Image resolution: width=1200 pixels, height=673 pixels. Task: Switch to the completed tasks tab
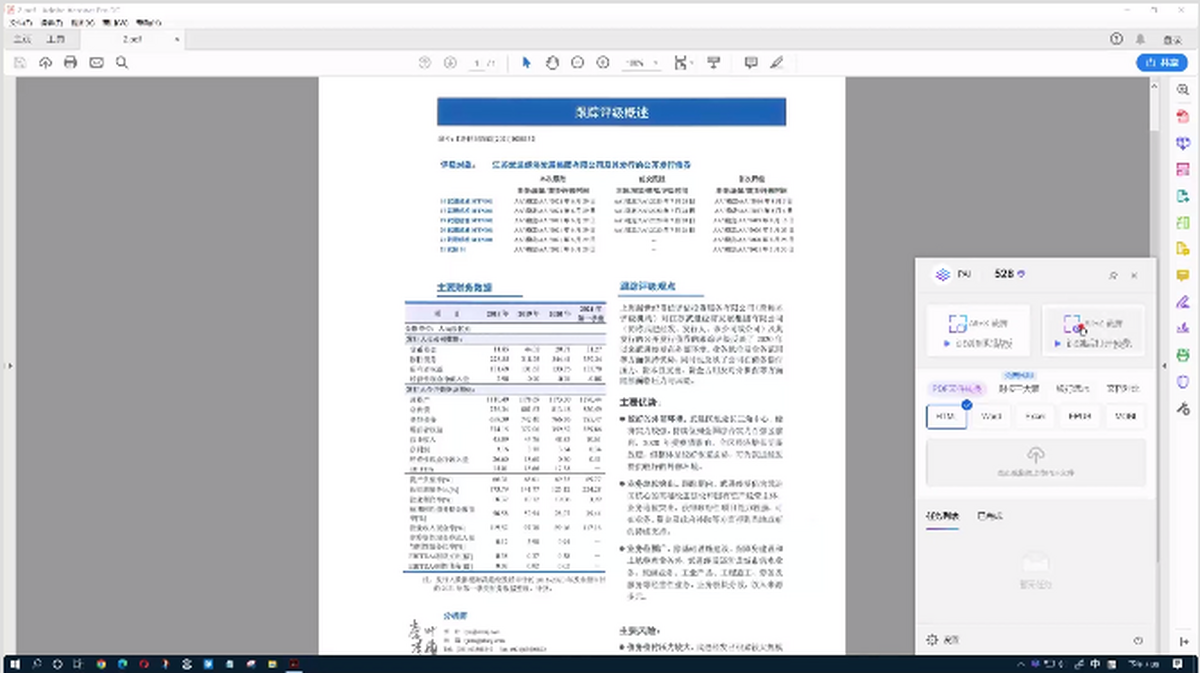[x=988, y=516]
